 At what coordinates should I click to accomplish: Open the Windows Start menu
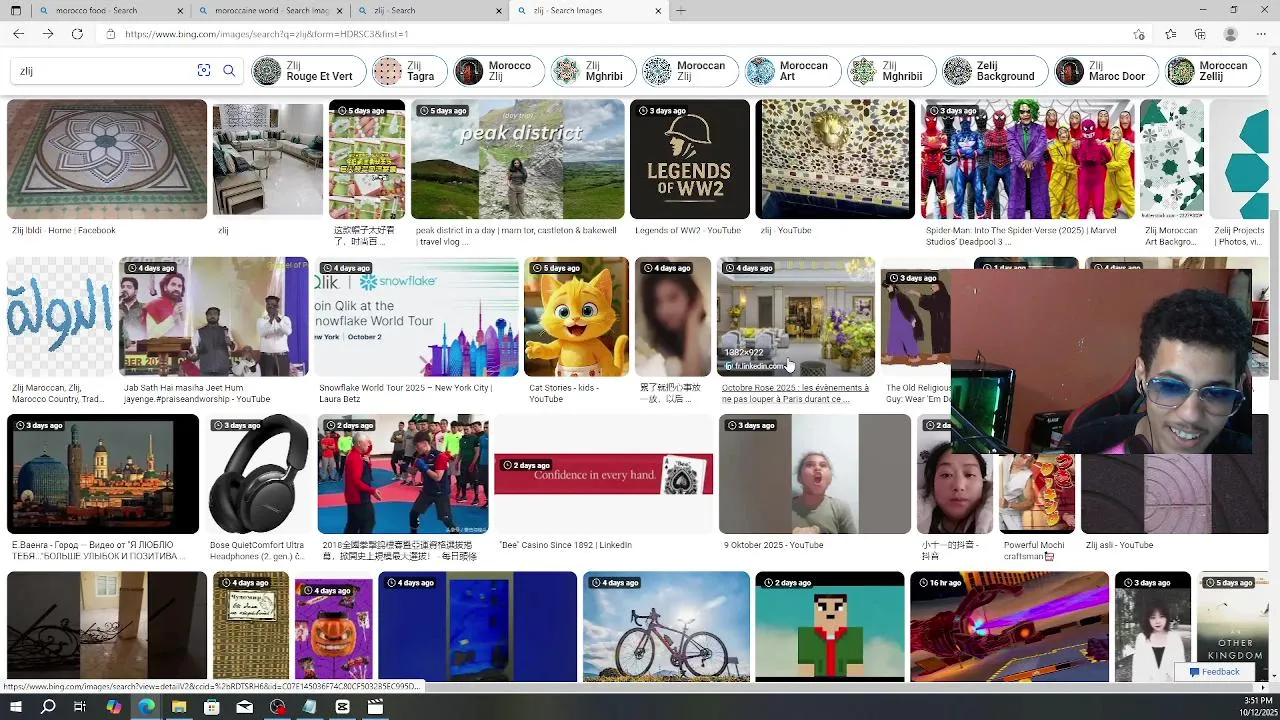tap(16, 707)
